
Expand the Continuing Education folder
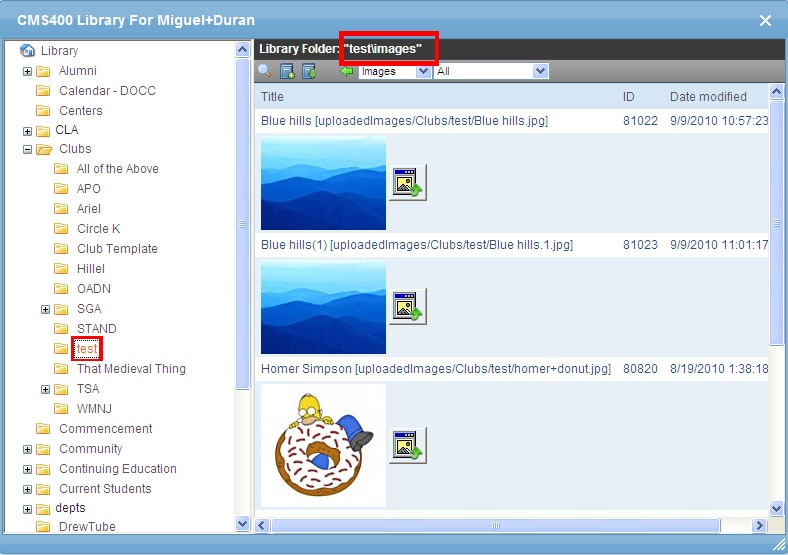click(x=28, y=470)
